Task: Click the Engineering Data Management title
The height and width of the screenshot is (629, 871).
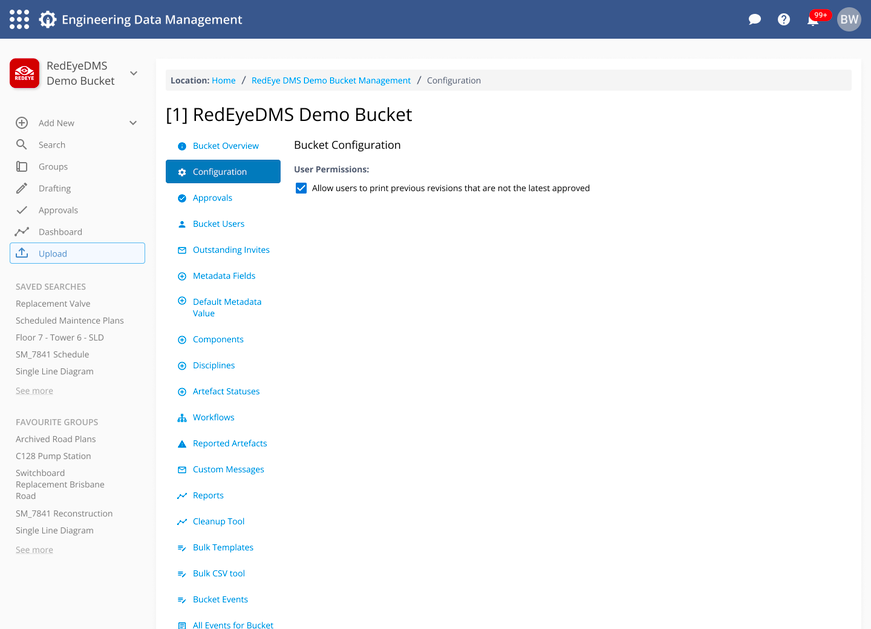Action: [x=152, y=19]
